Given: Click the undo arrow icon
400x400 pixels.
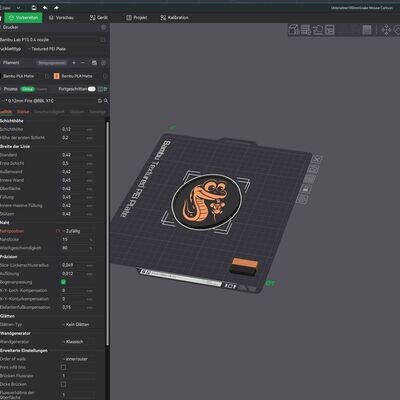Looking at the screenshot, I should click(x=45, y=7).
